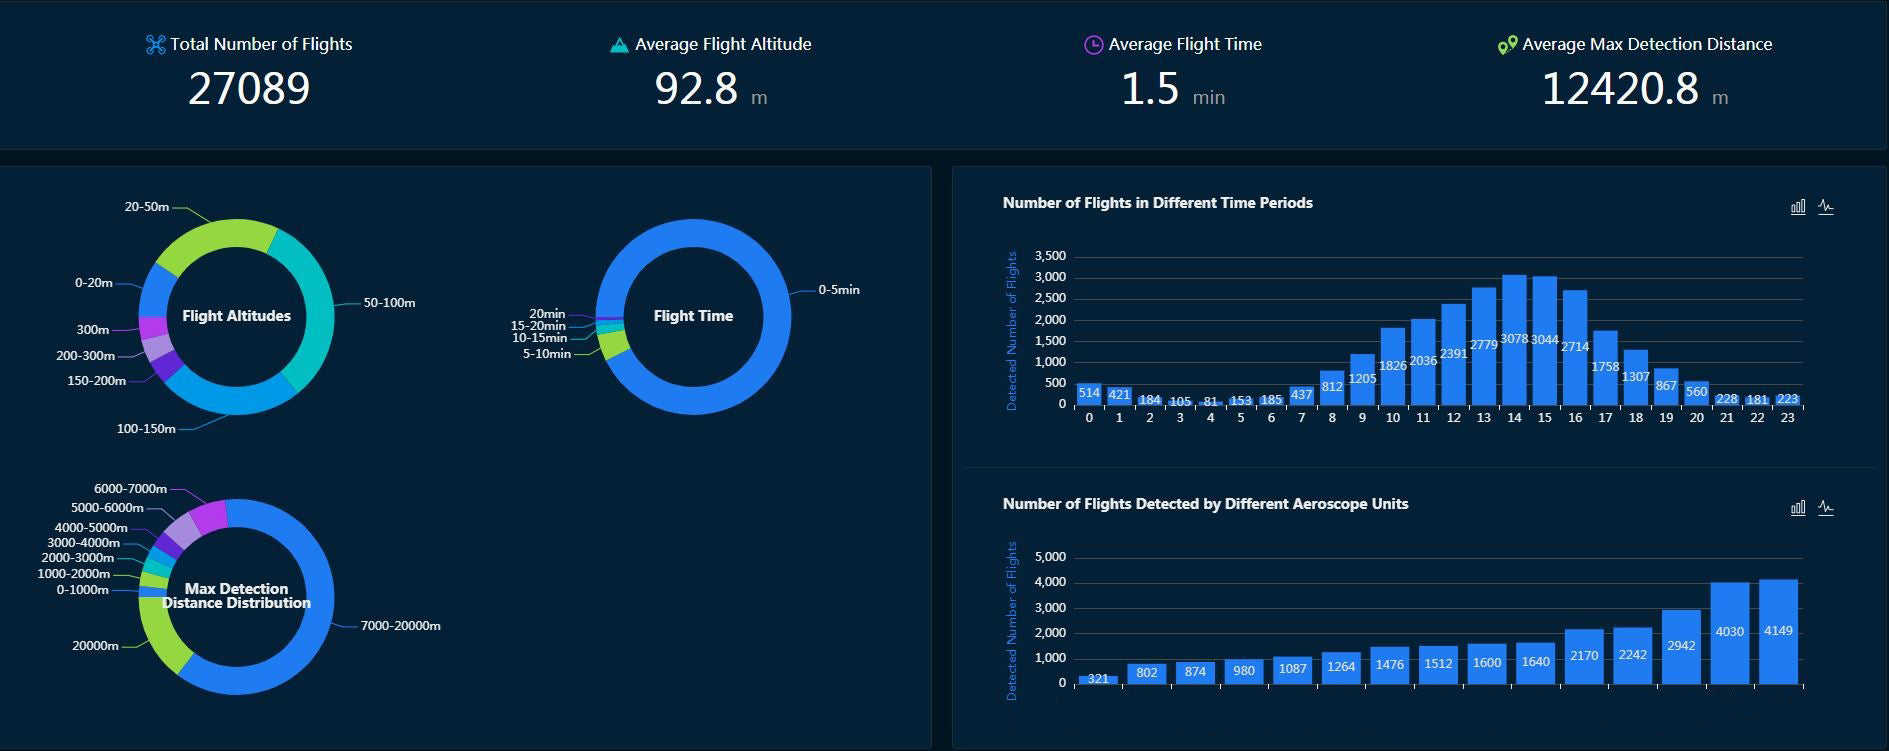Click the 12420.8 detection distance value
This screenshot has width=1889, height=751.
point(1620,88)
